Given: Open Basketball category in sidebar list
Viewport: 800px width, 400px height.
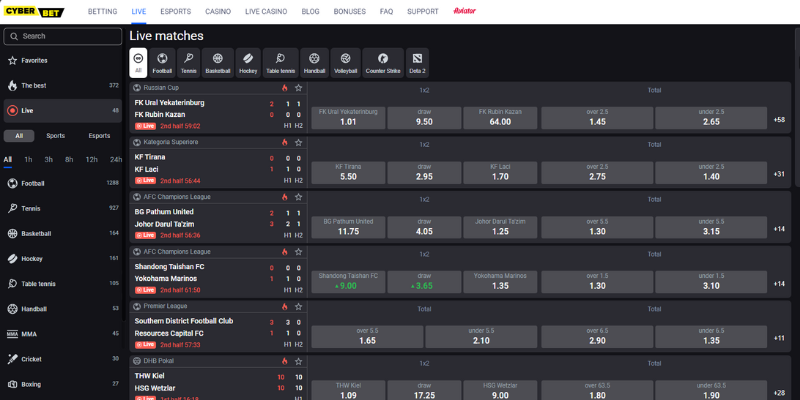Looking at the screenshot, I should coord(63,233).
